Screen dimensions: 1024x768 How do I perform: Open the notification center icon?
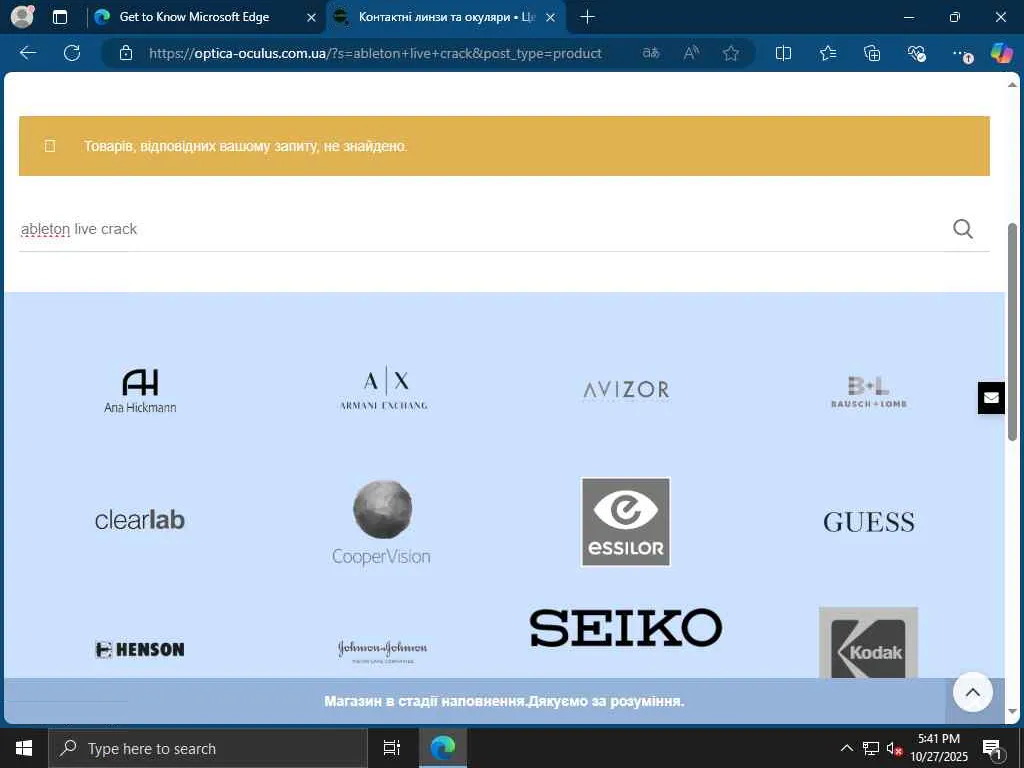pyautogui.click(x=992, y=748)
